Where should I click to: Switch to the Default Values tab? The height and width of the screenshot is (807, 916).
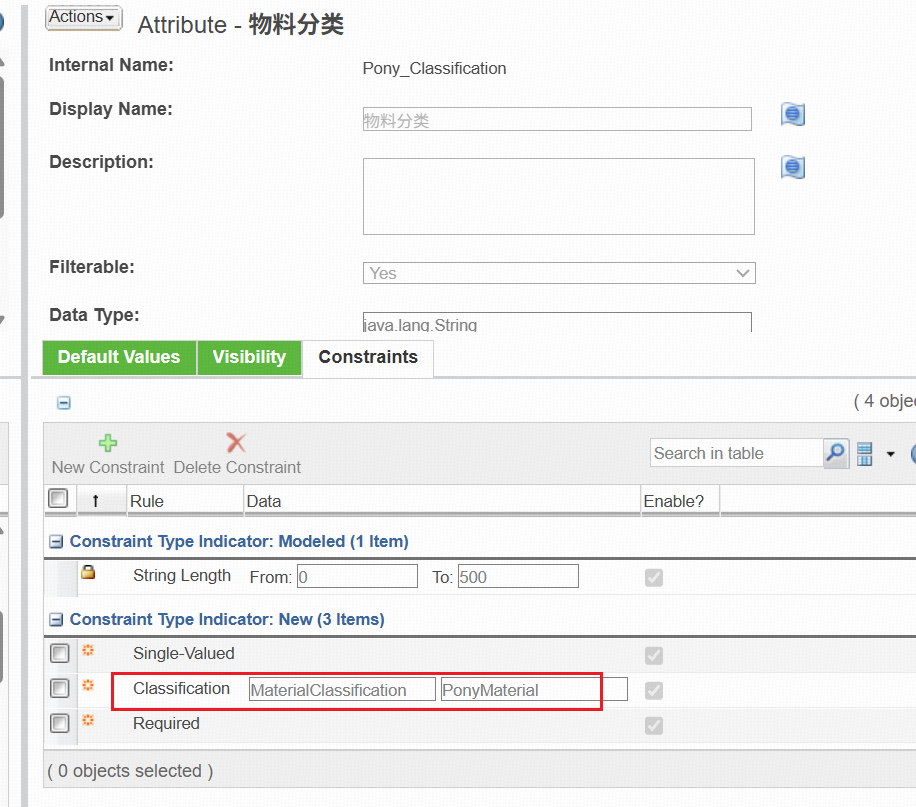click(118, 357)
